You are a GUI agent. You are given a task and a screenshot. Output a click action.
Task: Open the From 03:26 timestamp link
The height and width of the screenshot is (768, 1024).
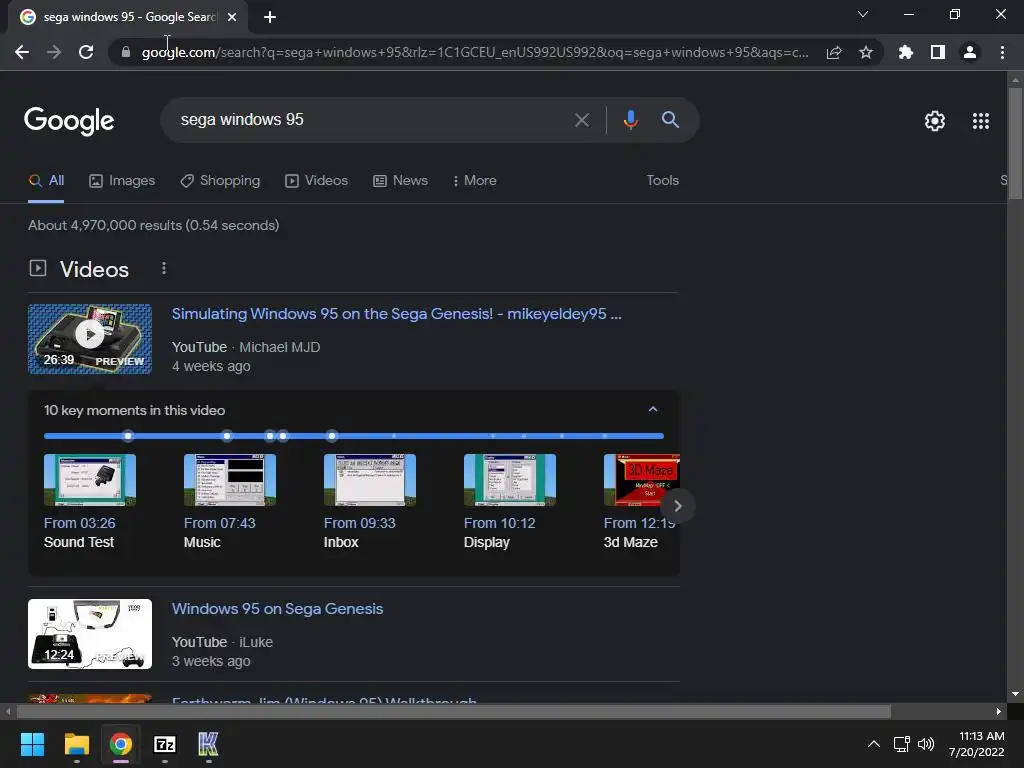pos(80,524)
